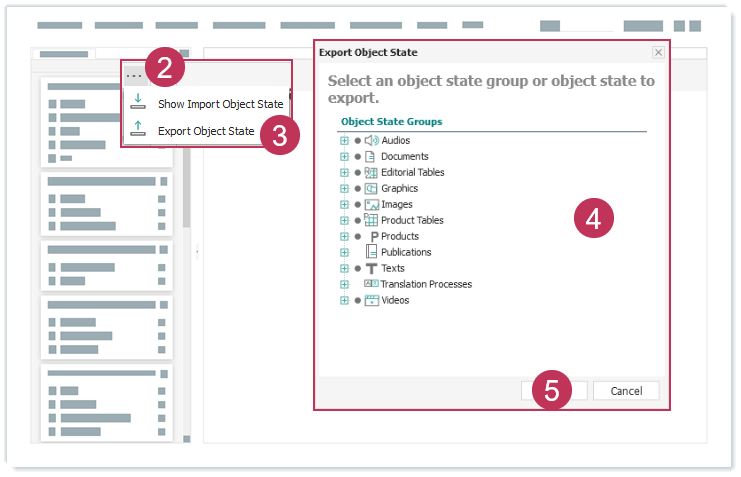Click the Images picture icon

[371, 204]
